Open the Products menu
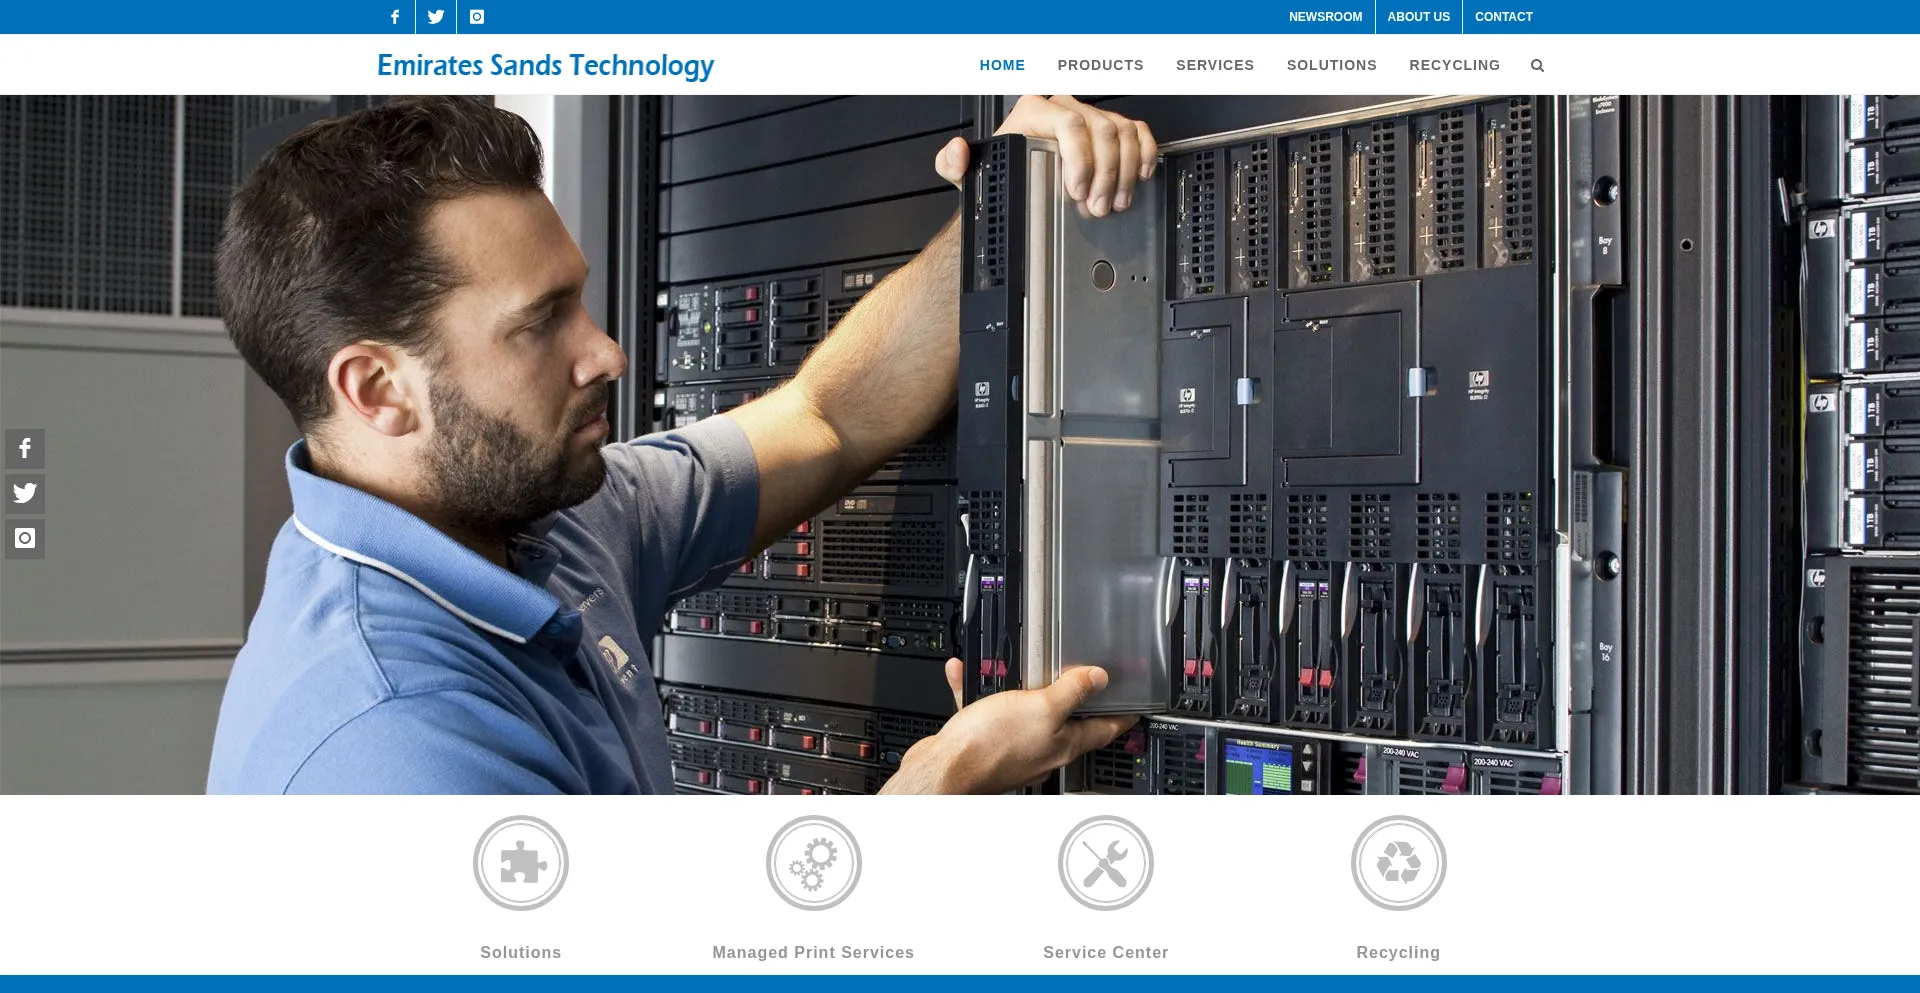 click(1100, 65)
